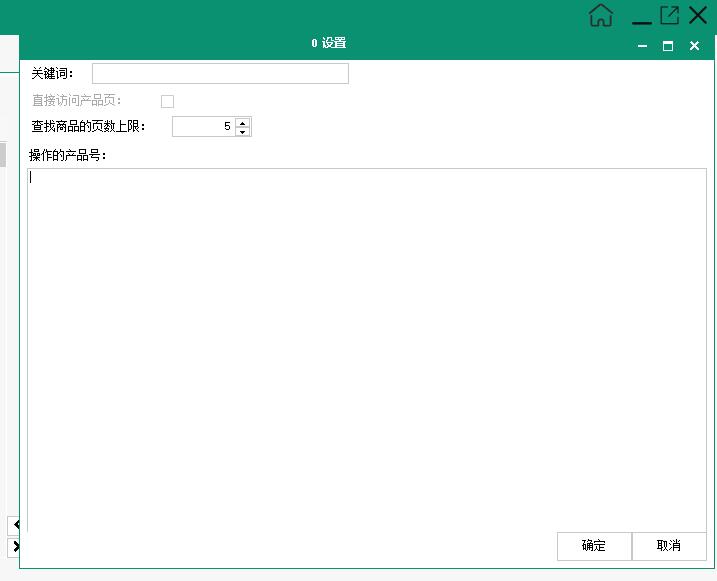Screen dimensions: 717x581
Task: Decrease the page limit with down arrow
Action: (243, 132)
